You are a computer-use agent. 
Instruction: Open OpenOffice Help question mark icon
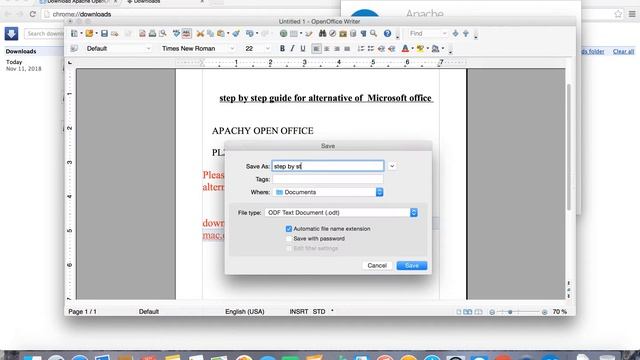pos(387,33)
